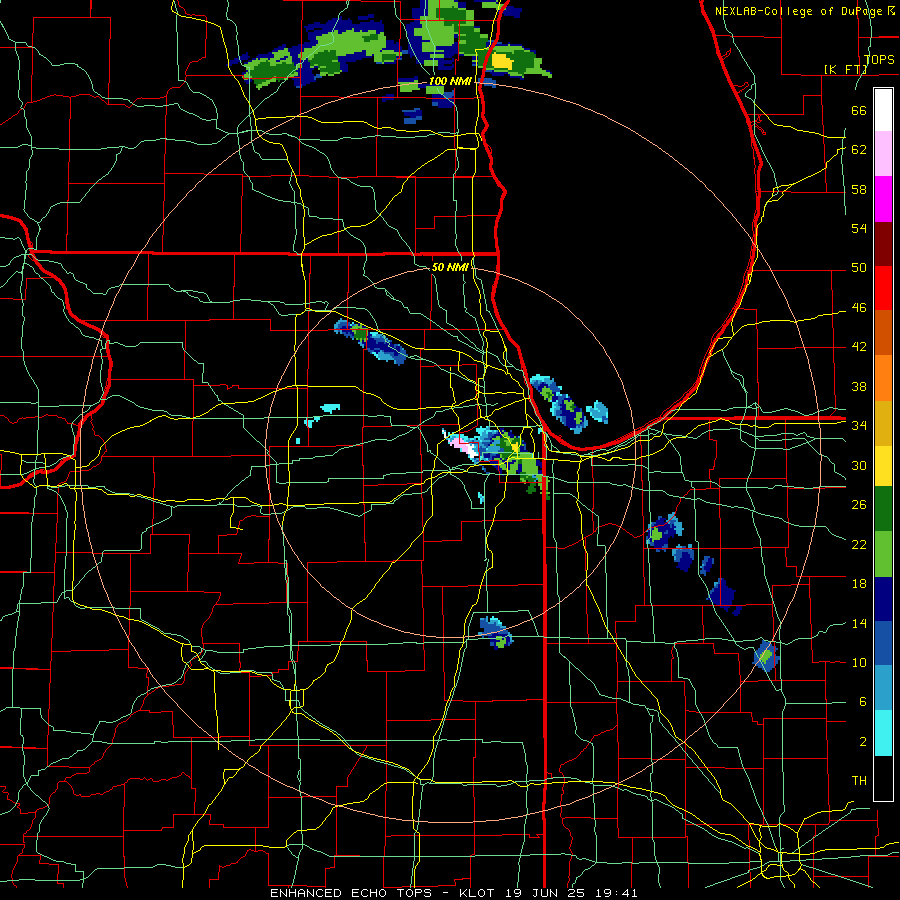Click the "38" legend value
Image resolution: width=900 pixels, height=900 pixels.
coord(859,386)
